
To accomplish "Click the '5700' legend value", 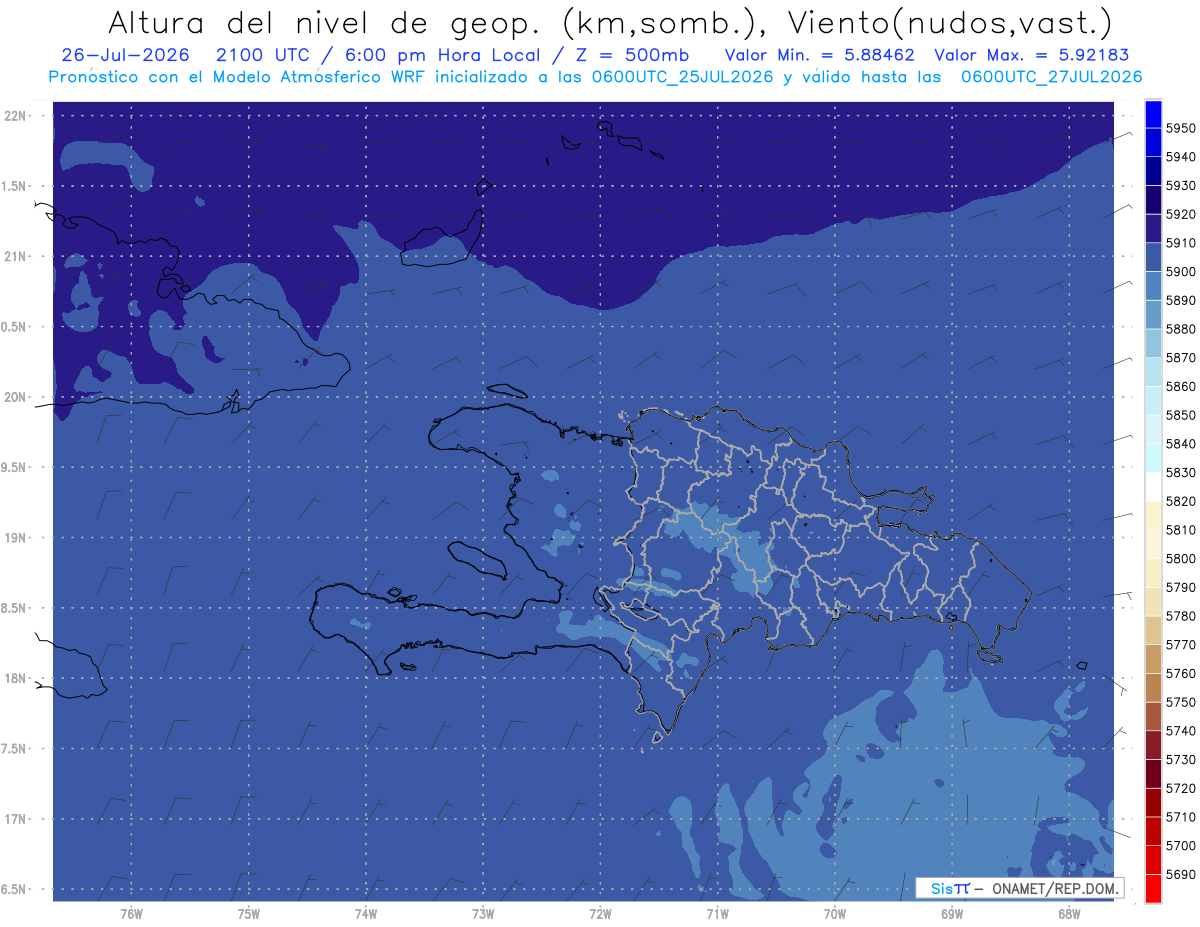I will pyautogui.click(x=1181, y=846).
